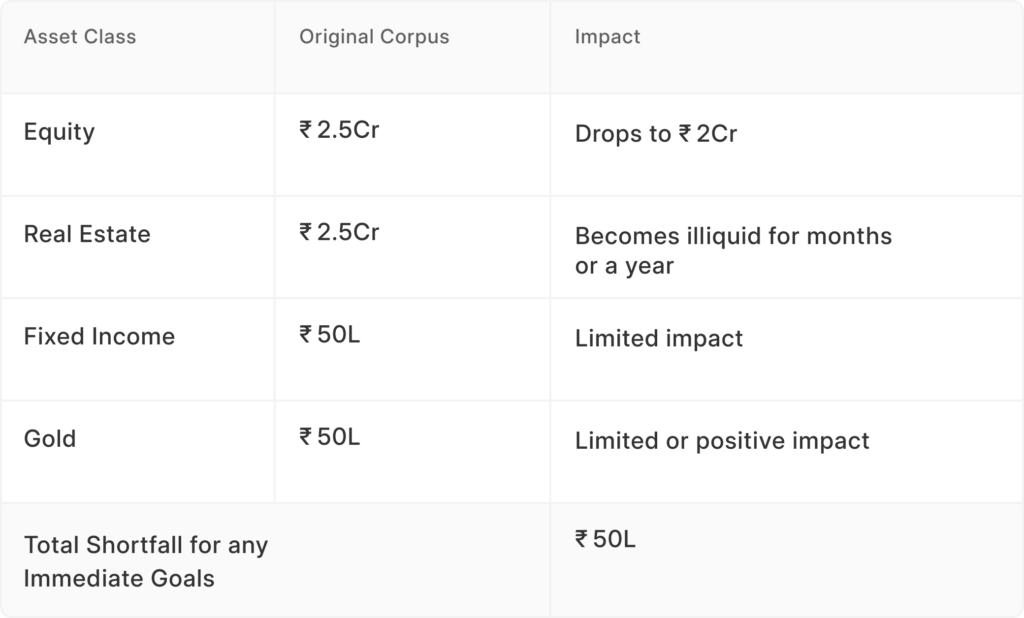Screen dimensions: 1024x618
Task: Click the 'Limited impact' cell
Action: pos(659,338)
